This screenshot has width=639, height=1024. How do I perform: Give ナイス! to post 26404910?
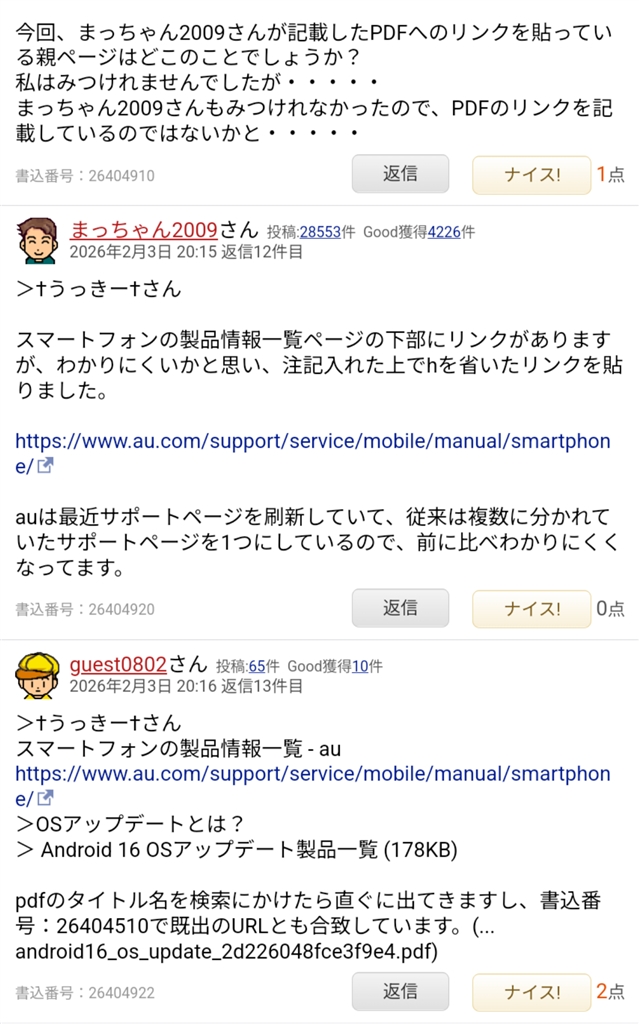(x=531, y=174)
